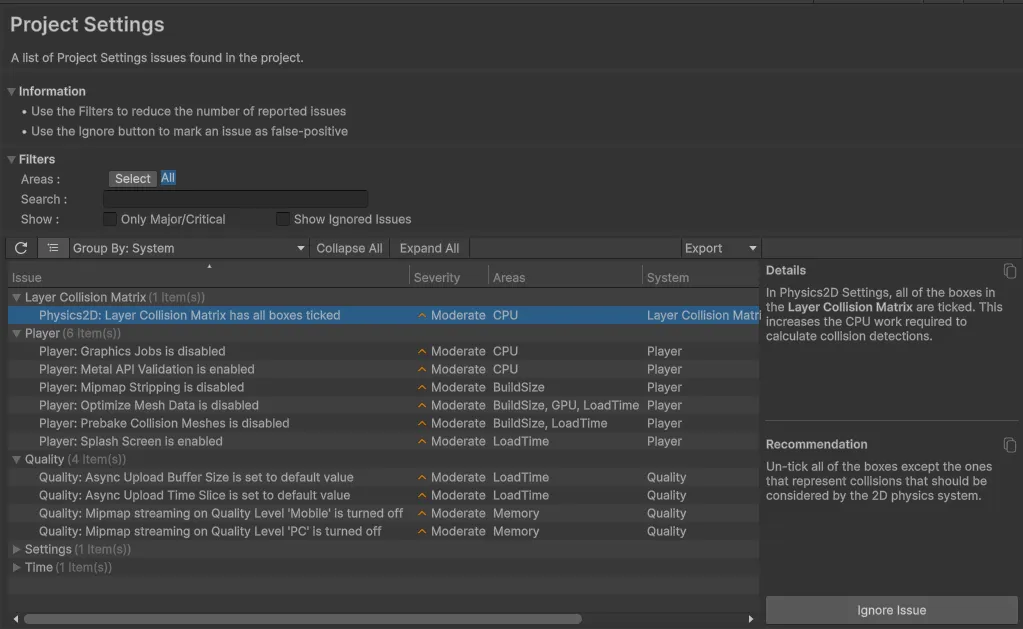Click the left arrow of the horizontal scrollbar
Viewport: 1023px width, 629px height.
coord(15,619)
